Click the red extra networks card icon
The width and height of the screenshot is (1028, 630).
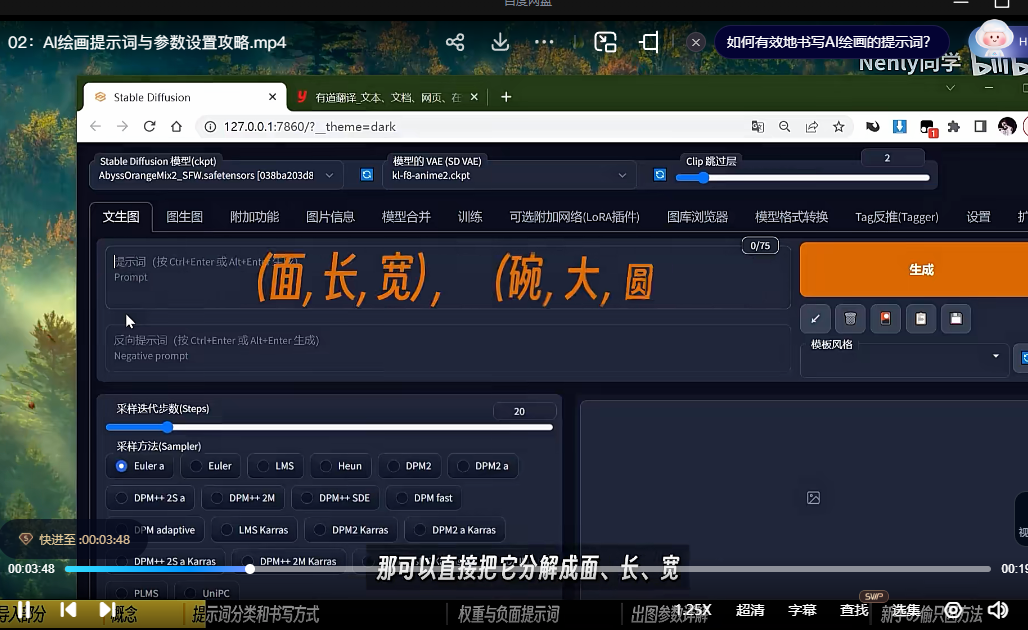886,319
